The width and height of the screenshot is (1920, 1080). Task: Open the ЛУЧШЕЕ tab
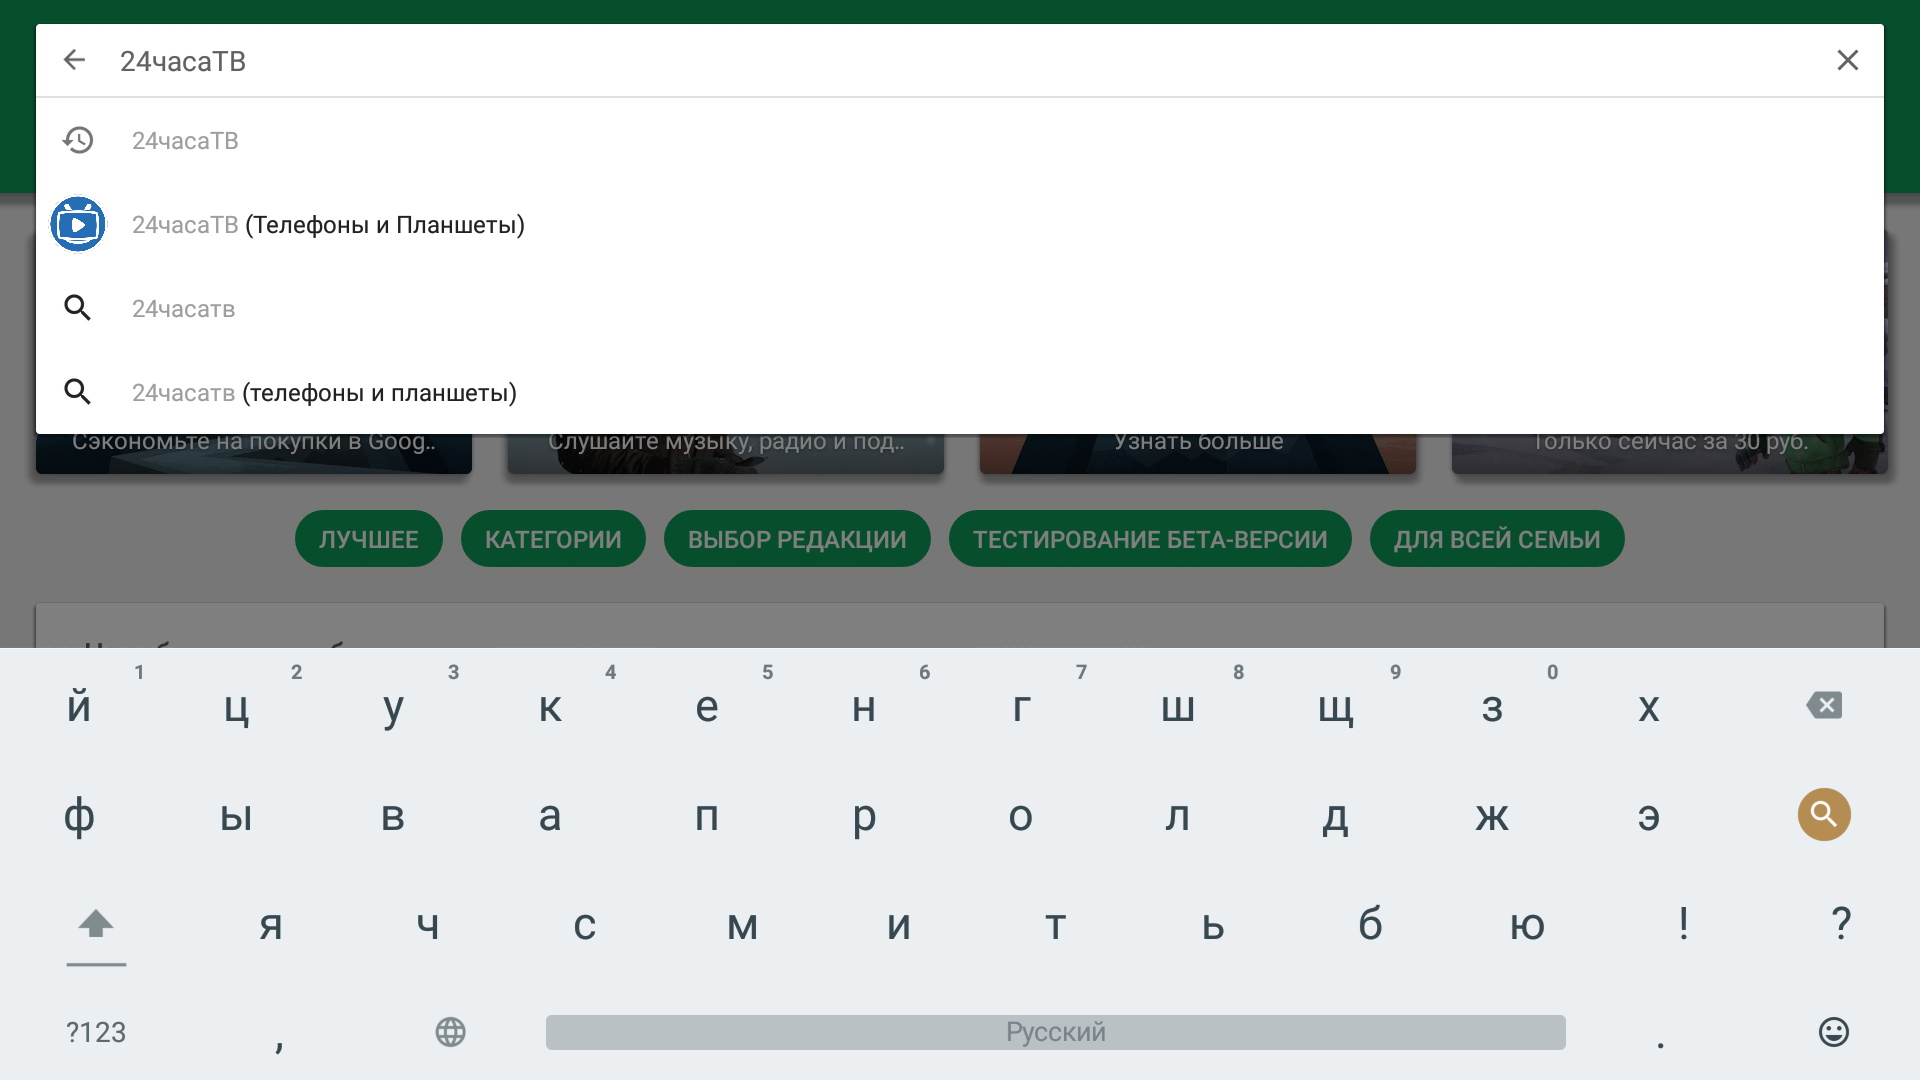(x=368, y=539)
